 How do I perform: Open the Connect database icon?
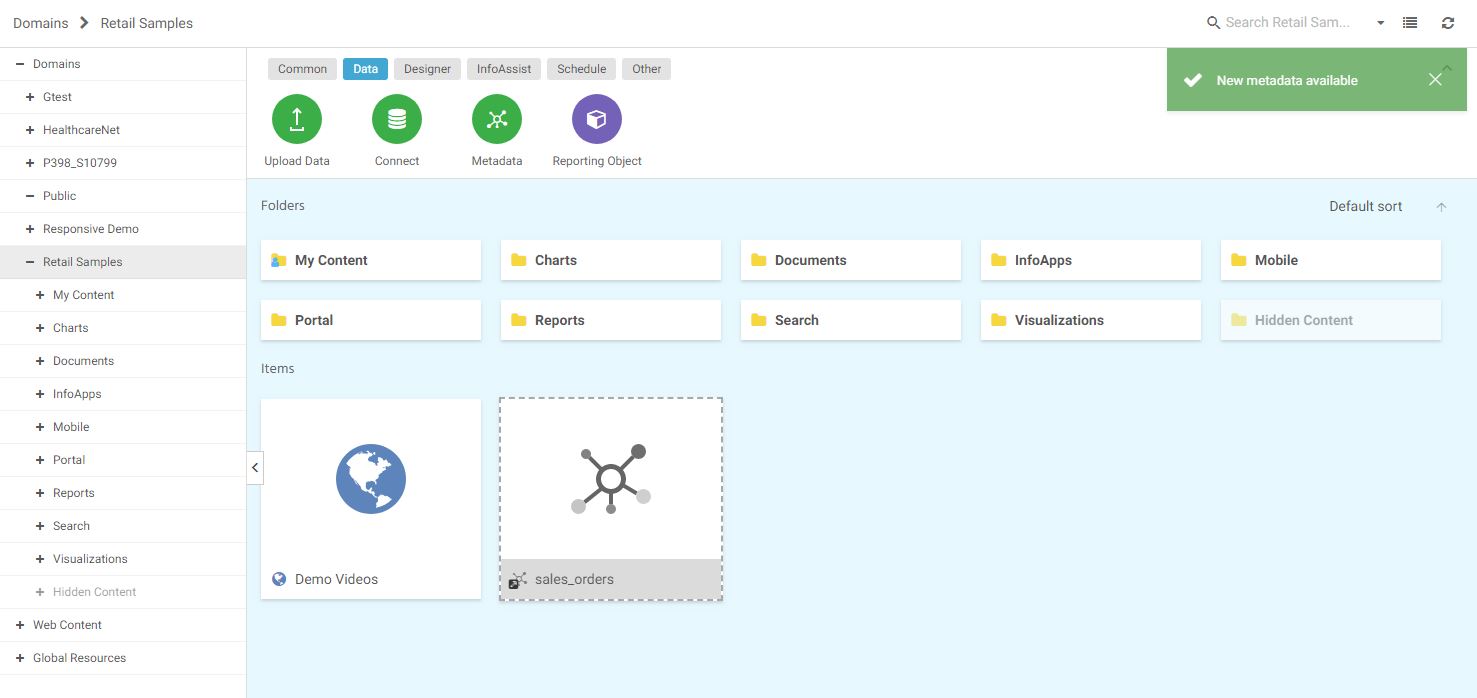[397, 120]
